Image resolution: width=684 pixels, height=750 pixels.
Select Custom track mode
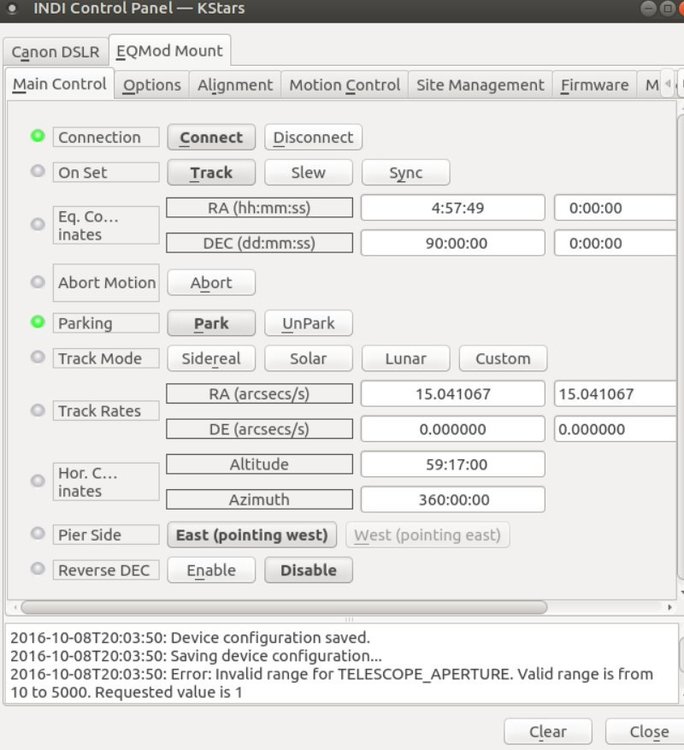503,359
